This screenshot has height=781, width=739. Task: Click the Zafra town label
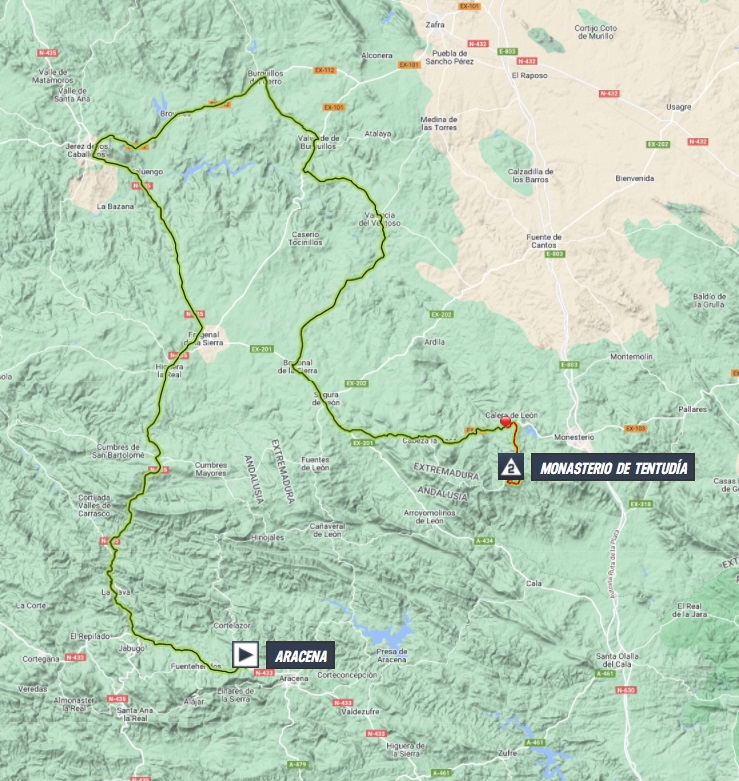435,24
